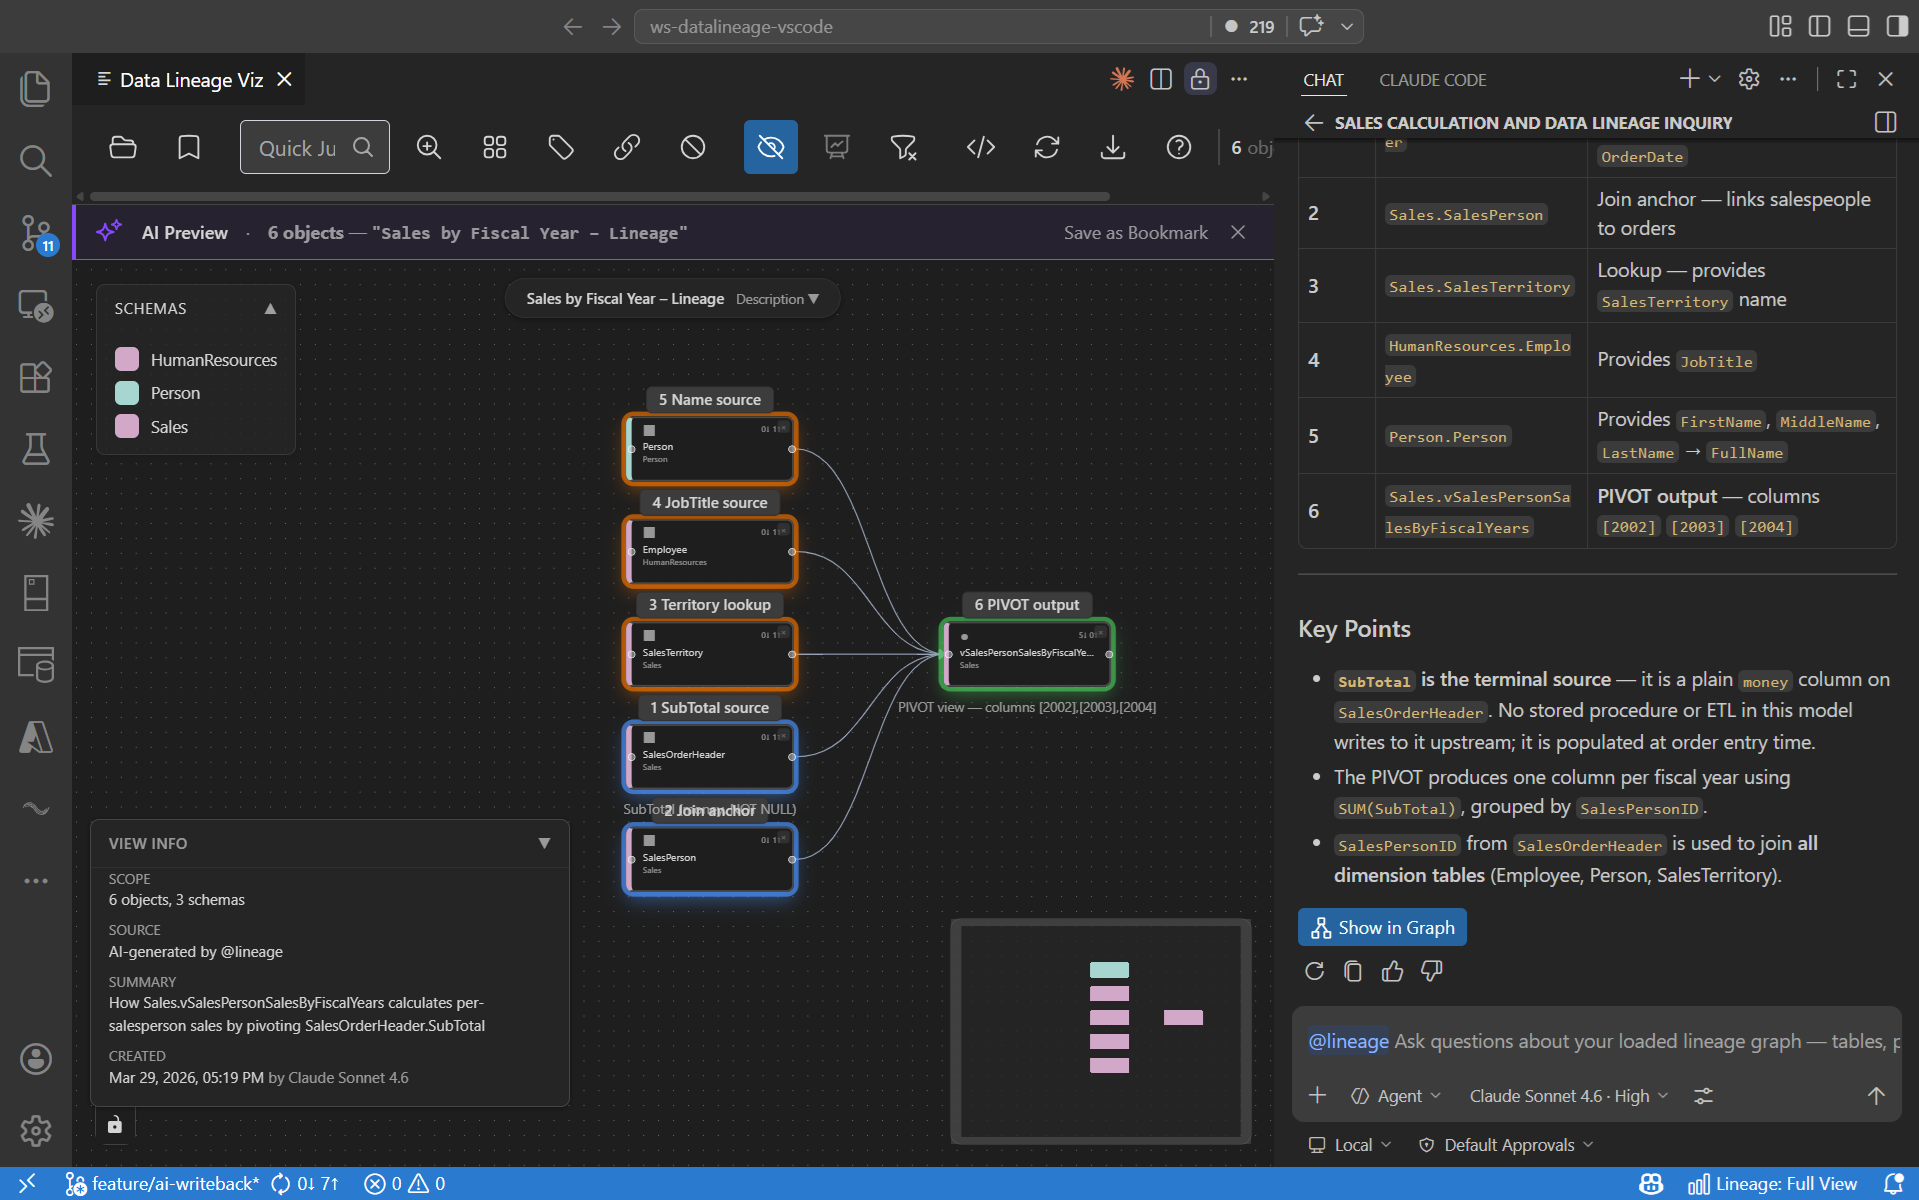Viewport: 1919px width, 1200px height.
Task: Select the Source Control icon showing 11 changes
Action: pyautogui.click(x=36, y=234)
